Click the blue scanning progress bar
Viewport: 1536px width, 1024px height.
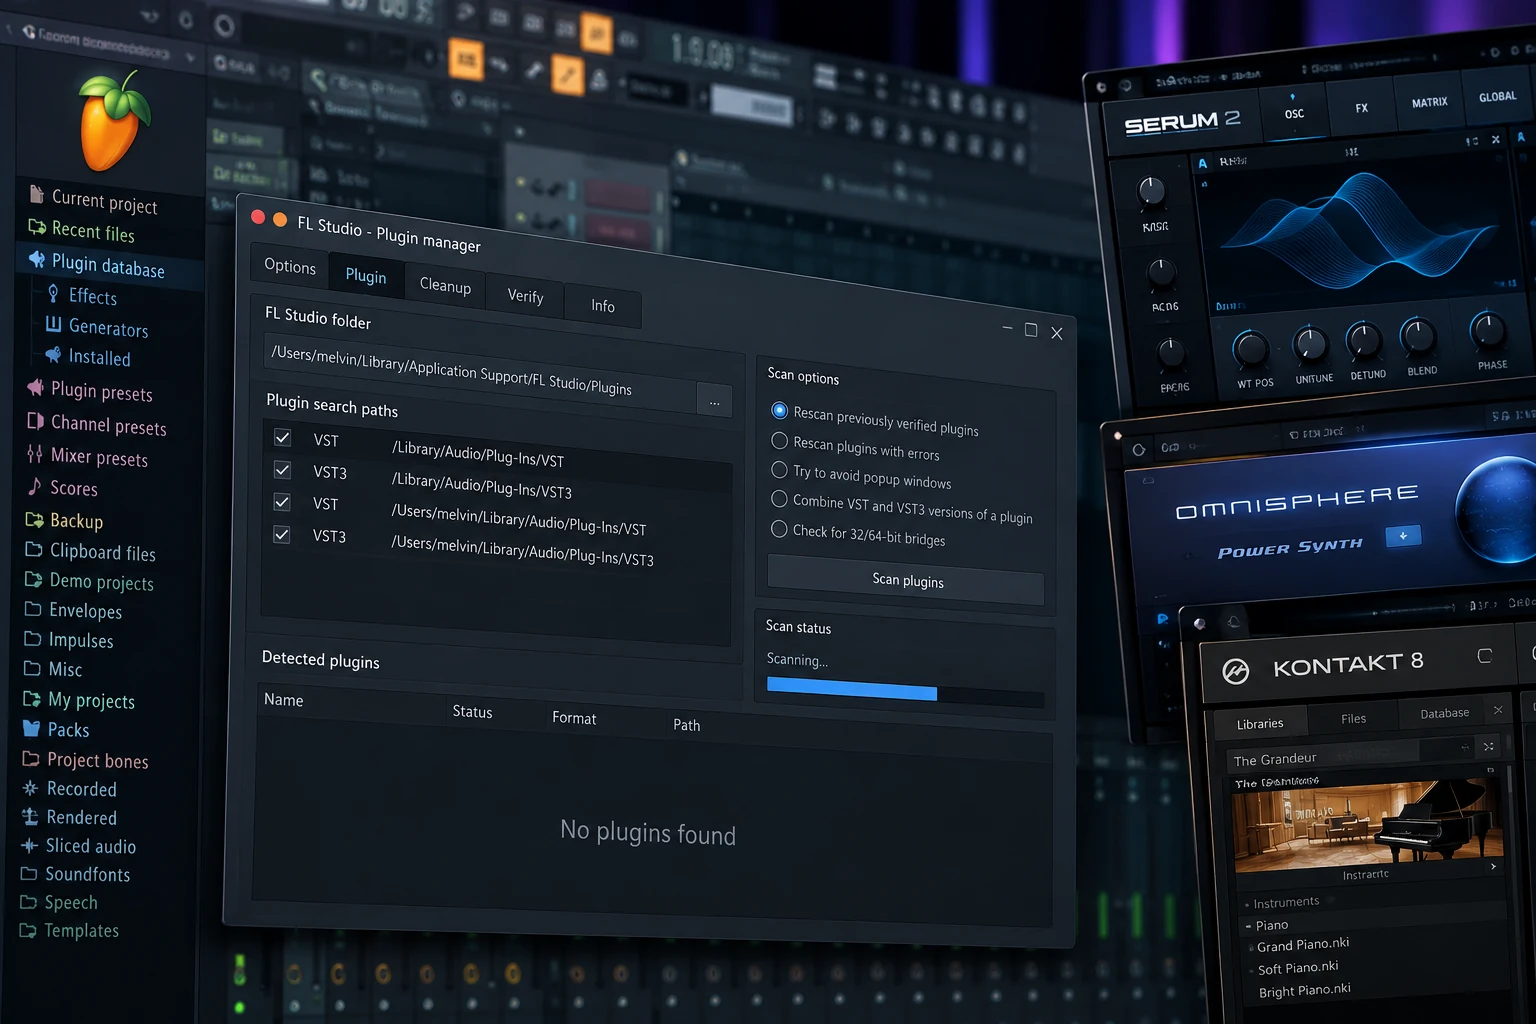click(852, 688)
